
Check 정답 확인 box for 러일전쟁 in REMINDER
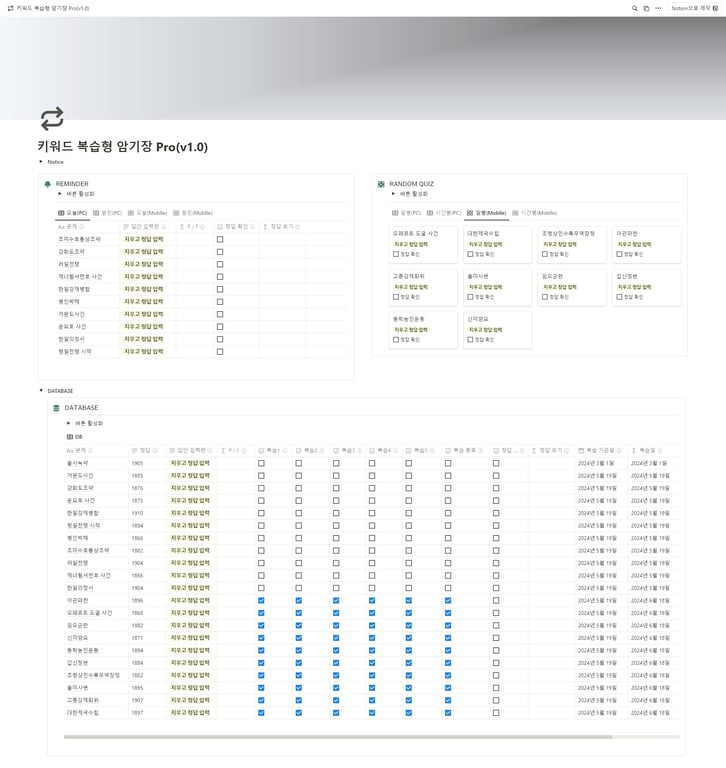click(220, 264)
